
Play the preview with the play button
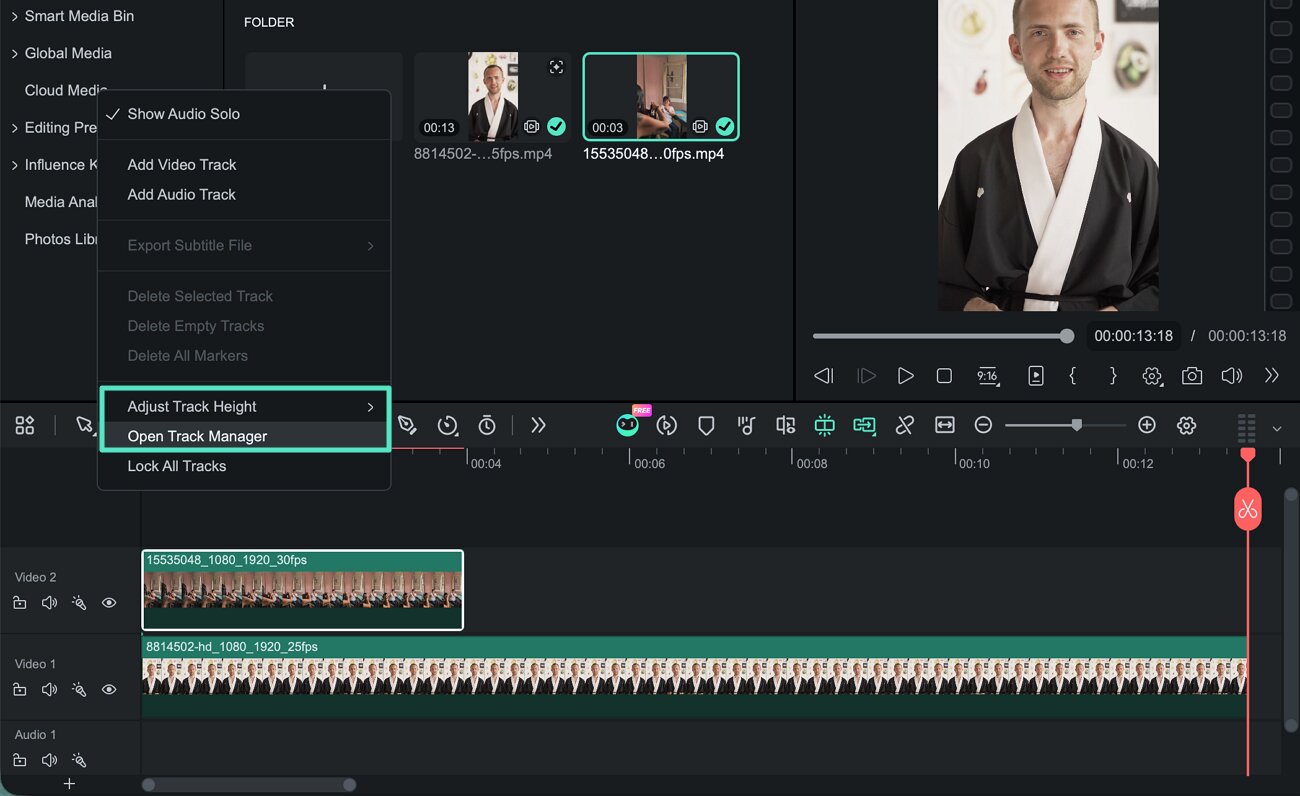click(905, 376)
